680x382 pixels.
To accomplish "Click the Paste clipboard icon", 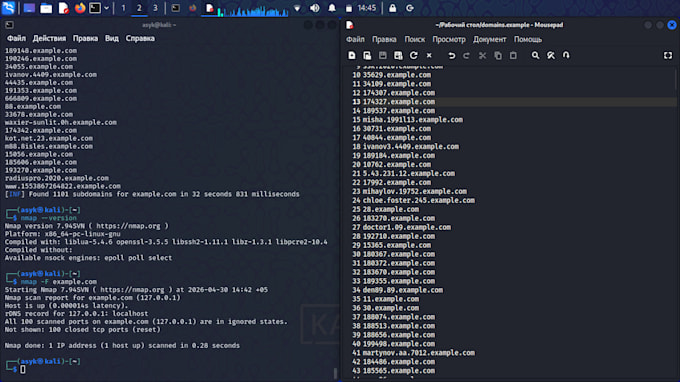I will pos(513,56).
